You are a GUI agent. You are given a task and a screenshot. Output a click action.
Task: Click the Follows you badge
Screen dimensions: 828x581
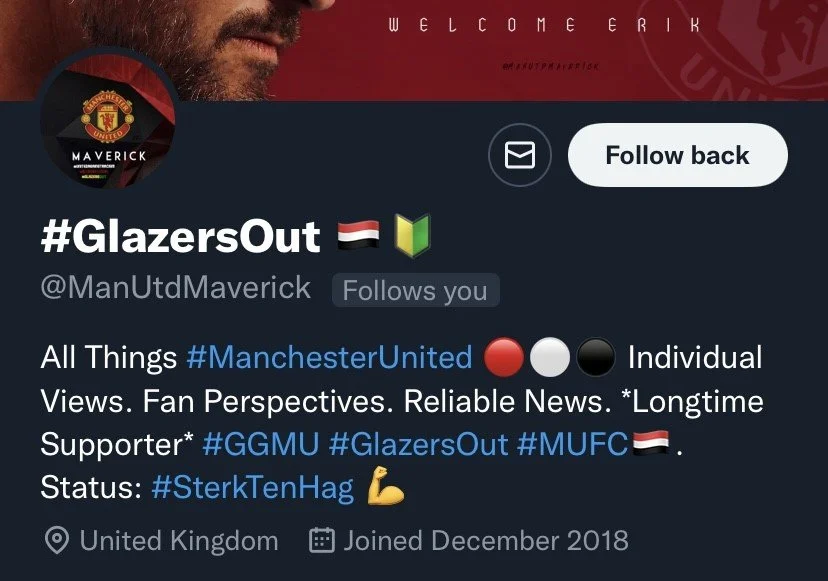coord(415,290)
